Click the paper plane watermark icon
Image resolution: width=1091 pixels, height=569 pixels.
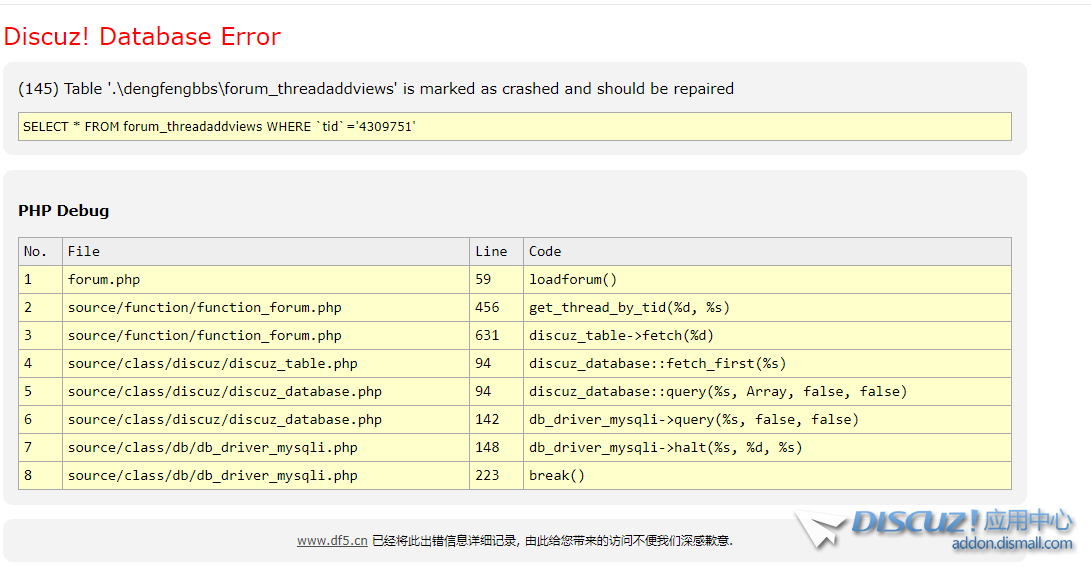point(822,529)
